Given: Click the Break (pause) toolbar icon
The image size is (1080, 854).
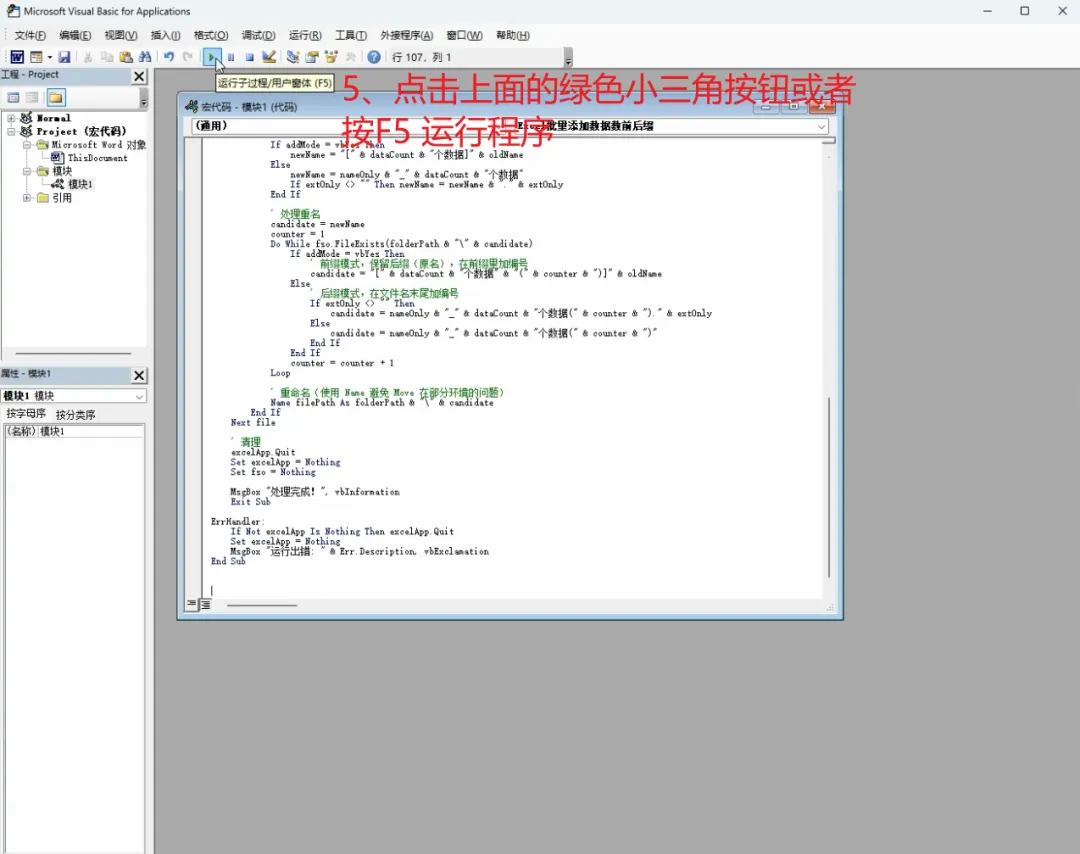Looking at the screenshot, I should tap(231, 57).
